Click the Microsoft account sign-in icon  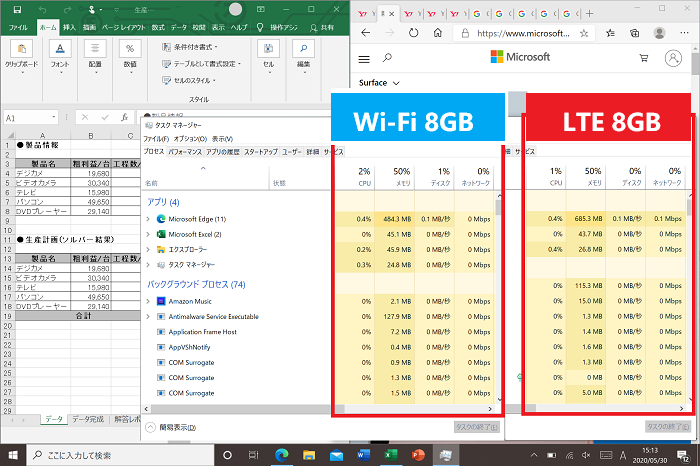click(x=673, y=58)
